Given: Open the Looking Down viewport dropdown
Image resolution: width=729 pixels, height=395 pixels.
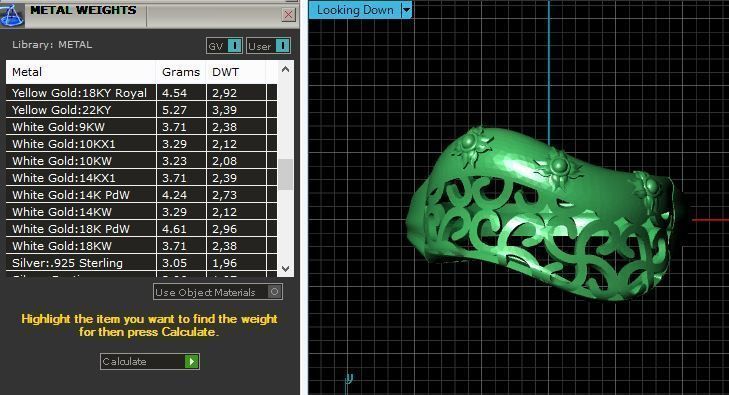Looking at the screenshot, I should tap(406, 10).
